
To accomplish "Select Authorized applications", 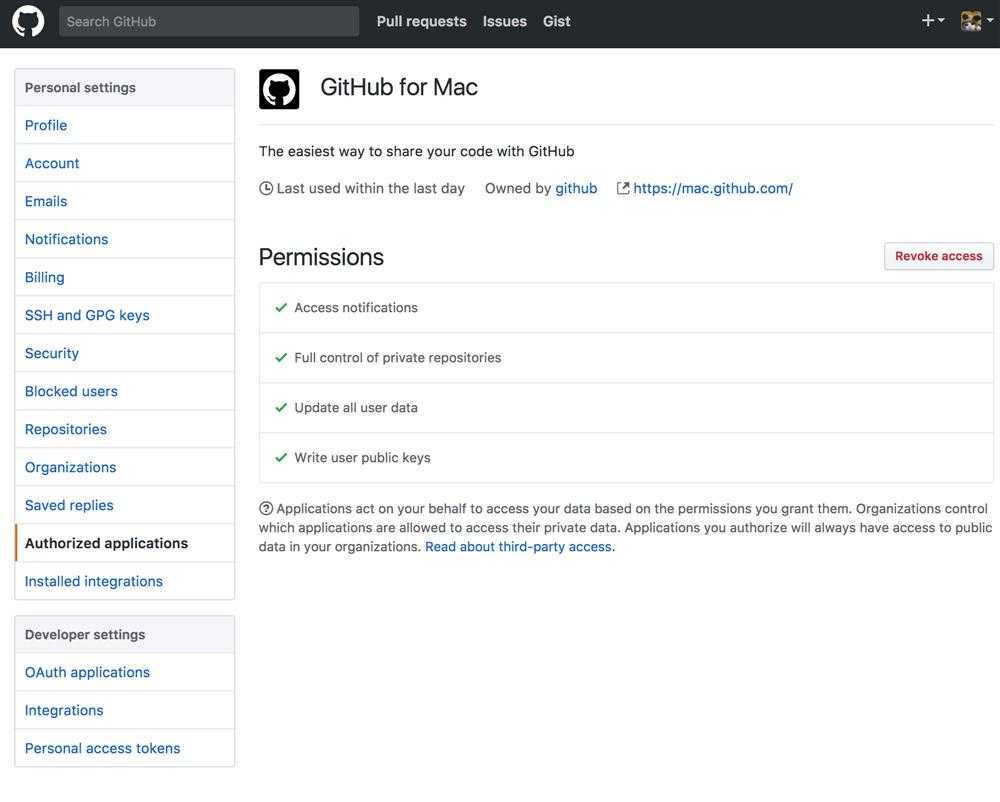I will tap(124, 543).
